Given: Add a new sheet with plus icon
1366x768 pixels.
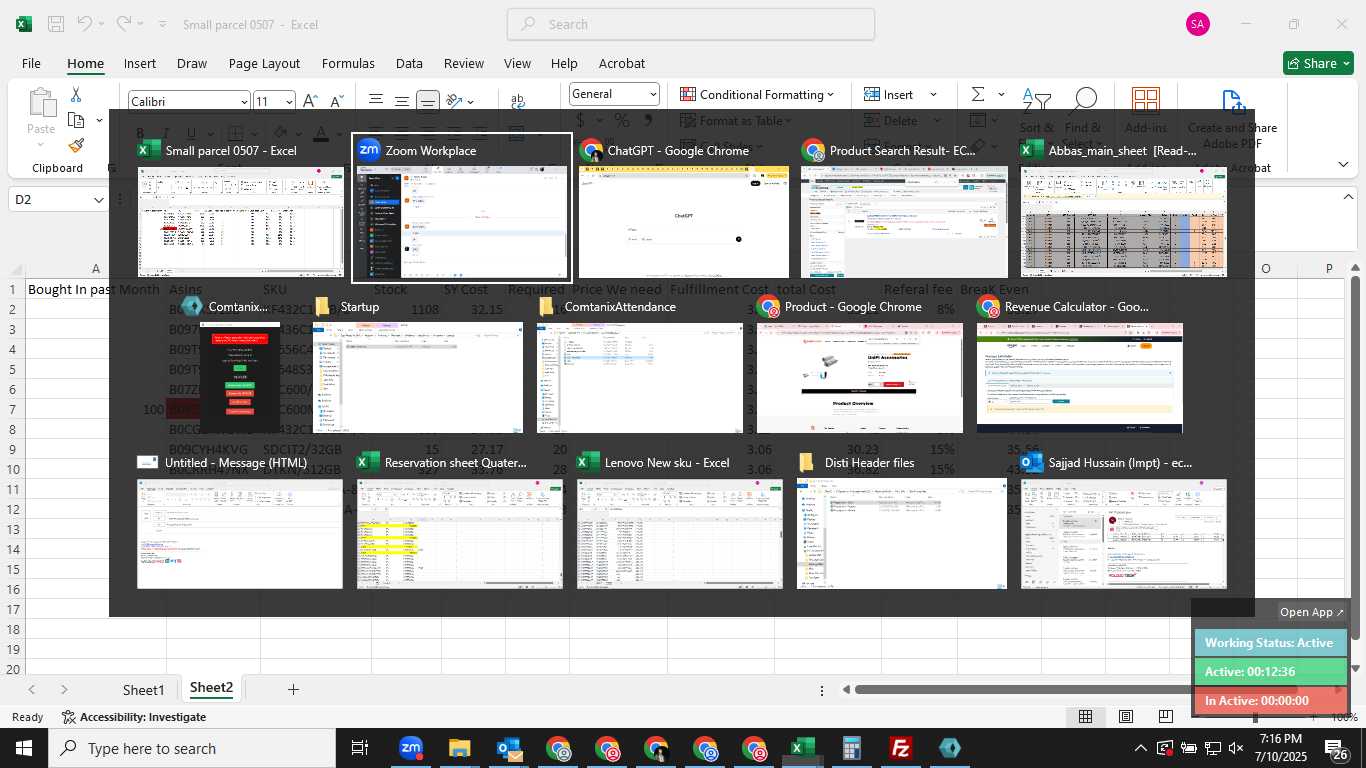Looking at the screenshot, I should pos(293,689).
